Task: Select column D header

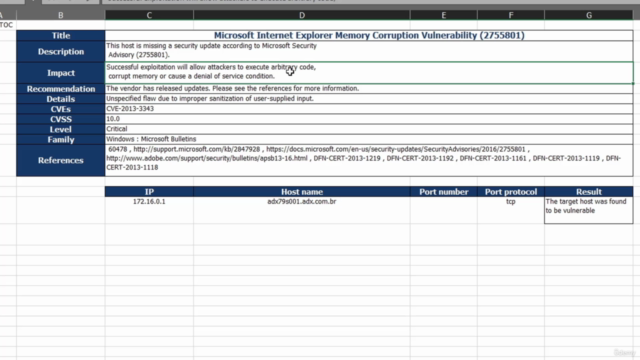Action: pyautogui.click(x=302, y=15)
